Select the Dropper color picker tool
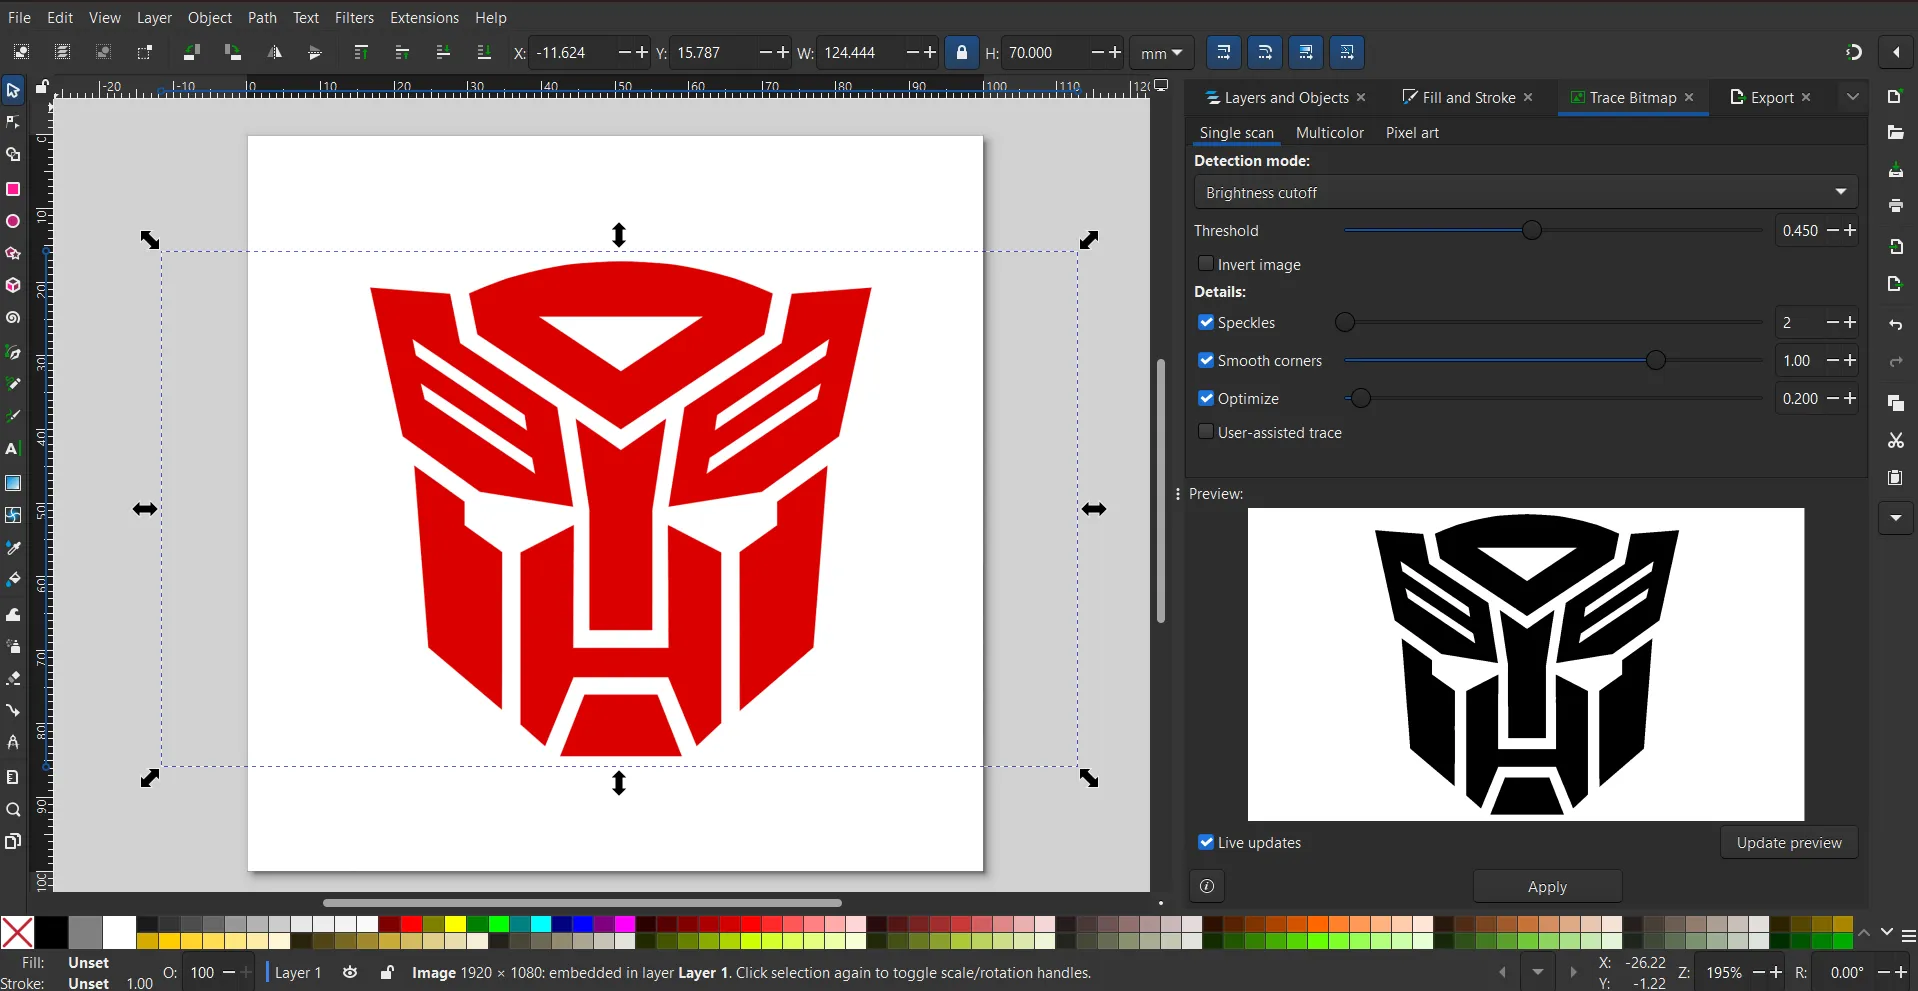 point(13,548)
